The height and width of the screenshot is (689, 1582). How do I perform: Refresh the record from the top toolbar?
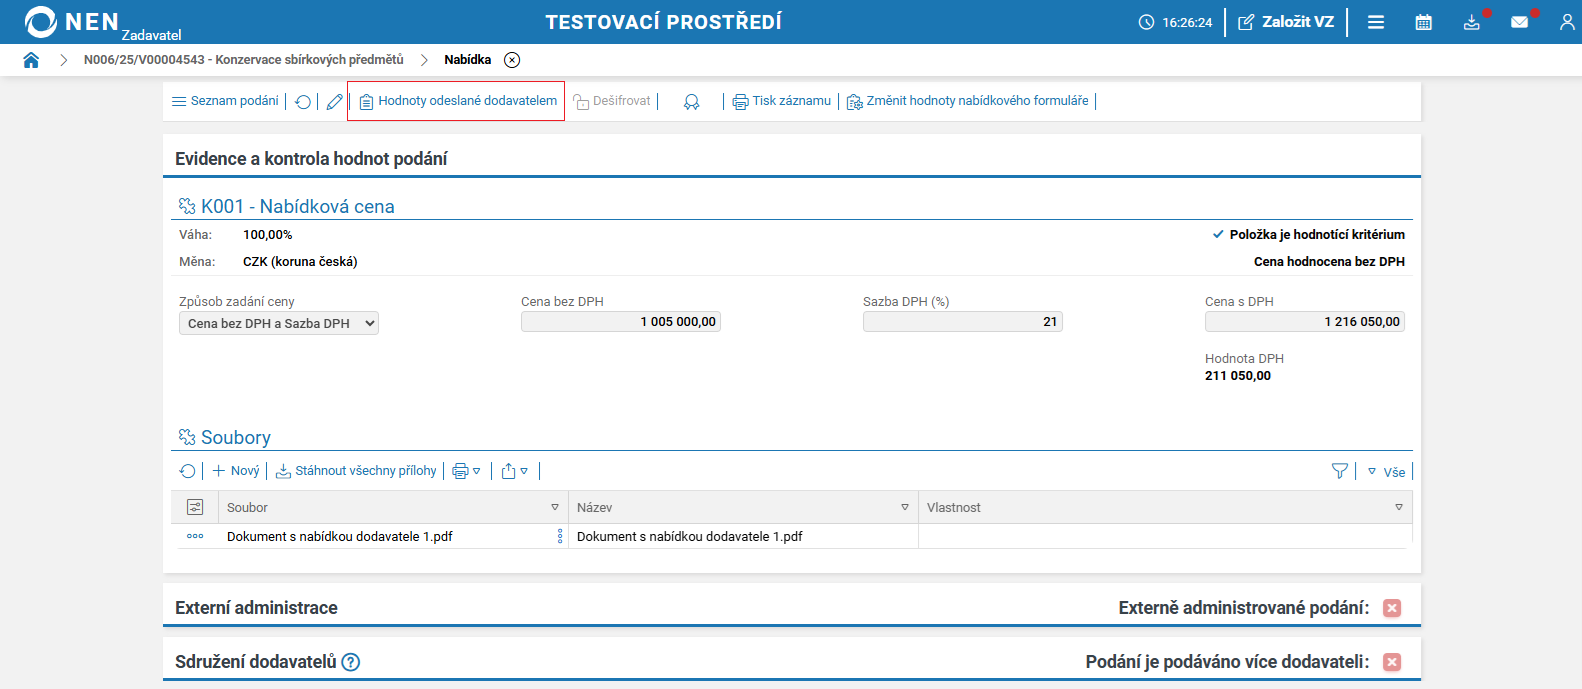coord(303,101)
